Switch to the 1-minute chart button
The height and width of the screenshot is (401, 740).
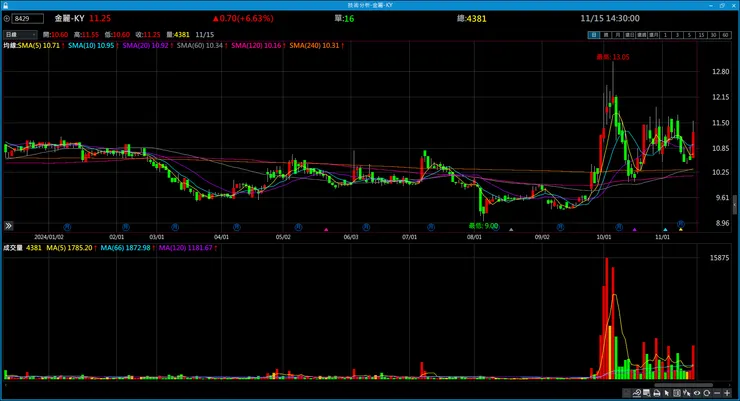tap(665, 35)
